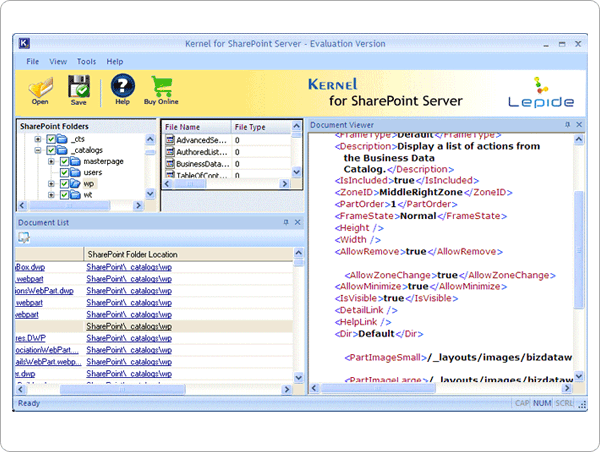The width and height of the screenshot is (600, 452).
Task: Select the AdvancedSe... file name
Action: (x=202, y=140)
